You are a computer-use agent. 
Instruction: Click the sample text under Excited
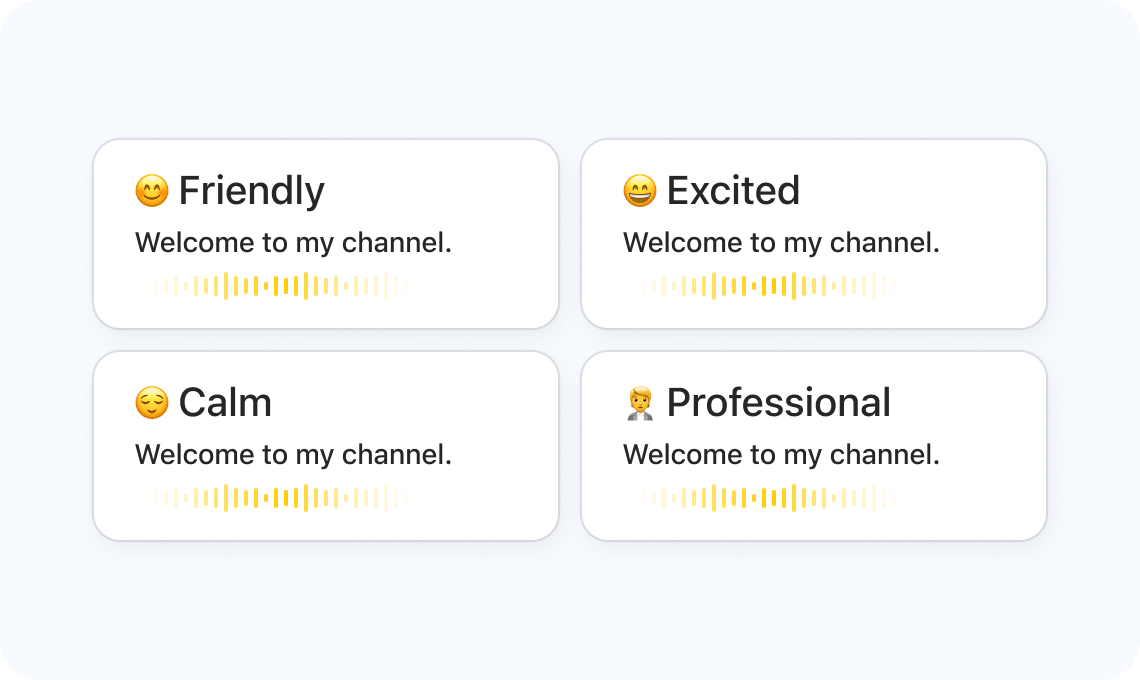tap(781, 243)
